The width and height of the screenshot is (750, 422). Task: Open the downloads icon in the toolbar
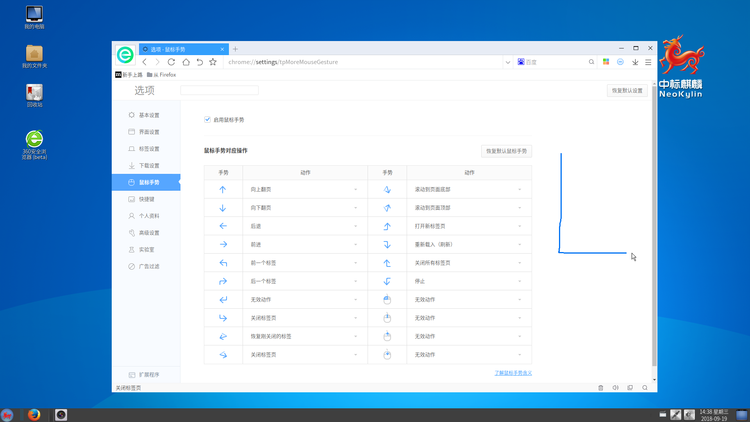click(635, 62)
